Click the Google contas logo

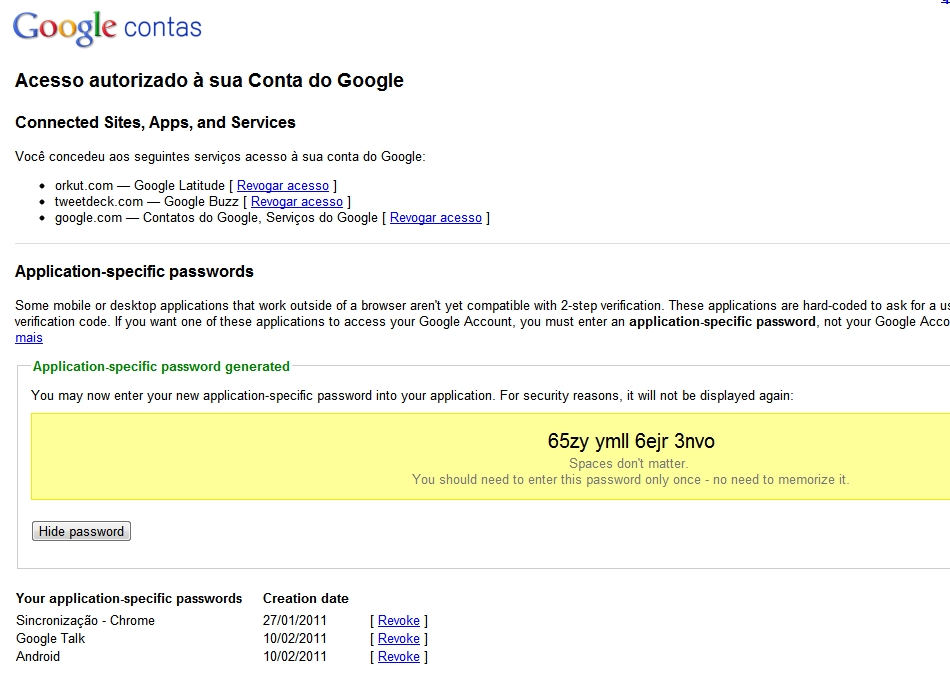[x=107, y=28]
